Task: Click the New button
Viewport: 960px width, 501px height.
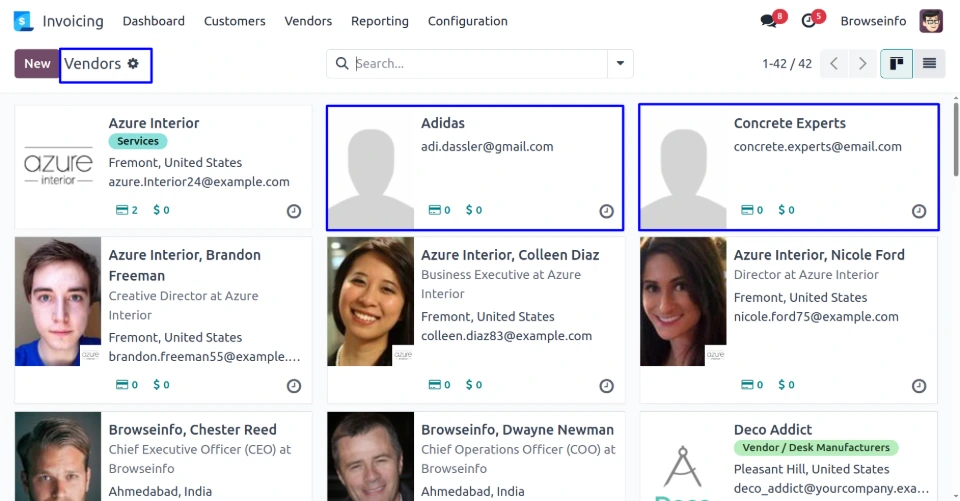Action: pyautogui.click(x=37, y=64)
